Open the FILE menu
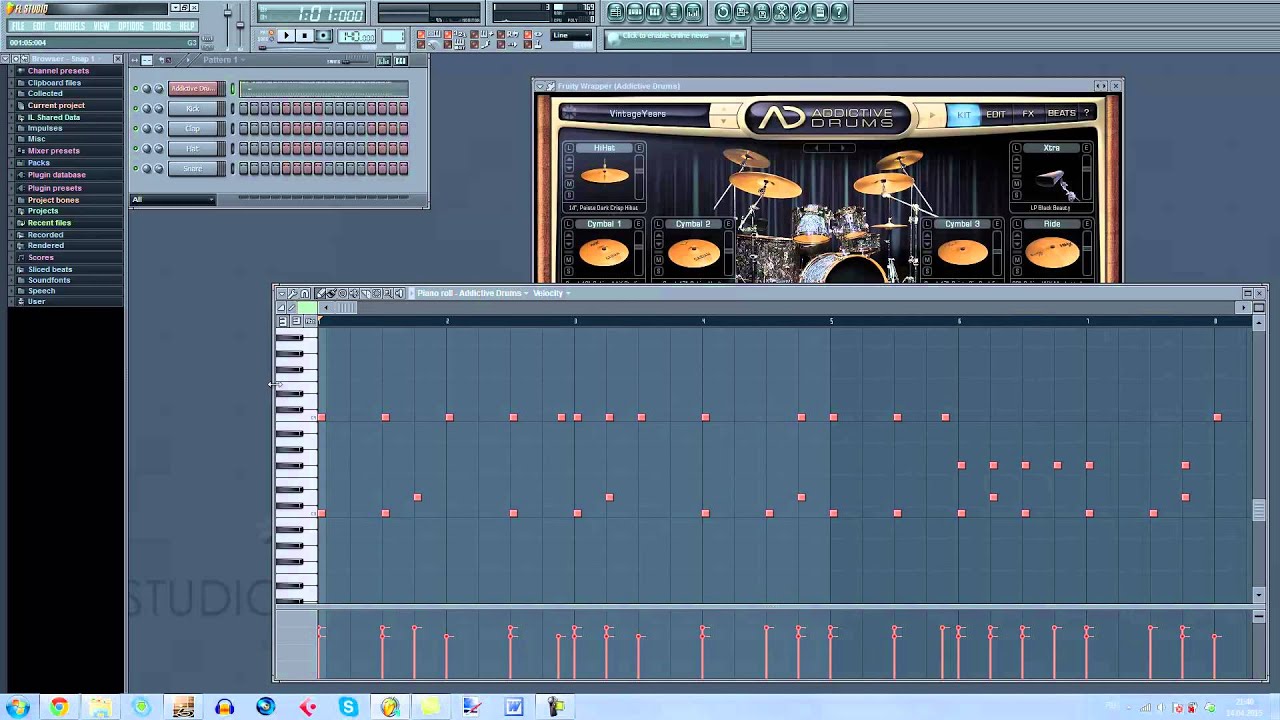 [x=17, y=26]
